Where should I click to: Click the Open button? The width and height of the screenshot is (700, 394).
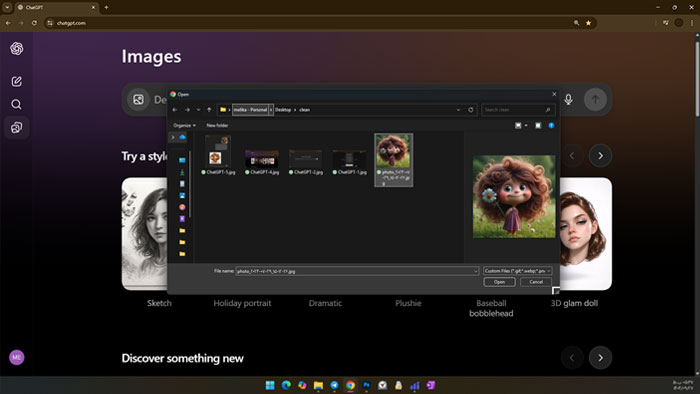pos(499,282)
